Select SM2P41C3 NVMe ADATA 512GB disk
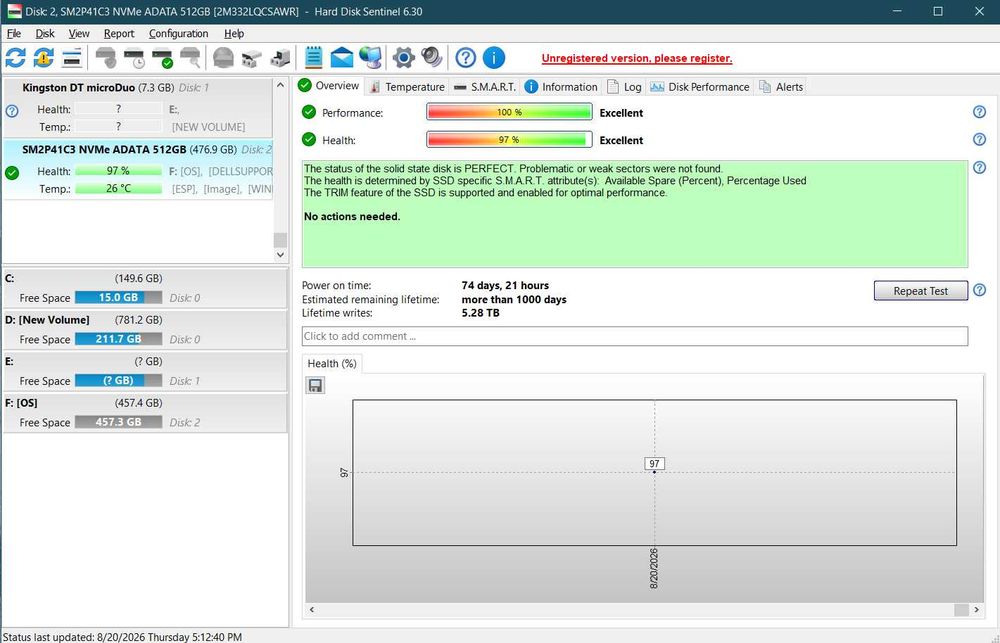Image resolution: width=1000 pixels, height=643 pixels. coord(138,169)
